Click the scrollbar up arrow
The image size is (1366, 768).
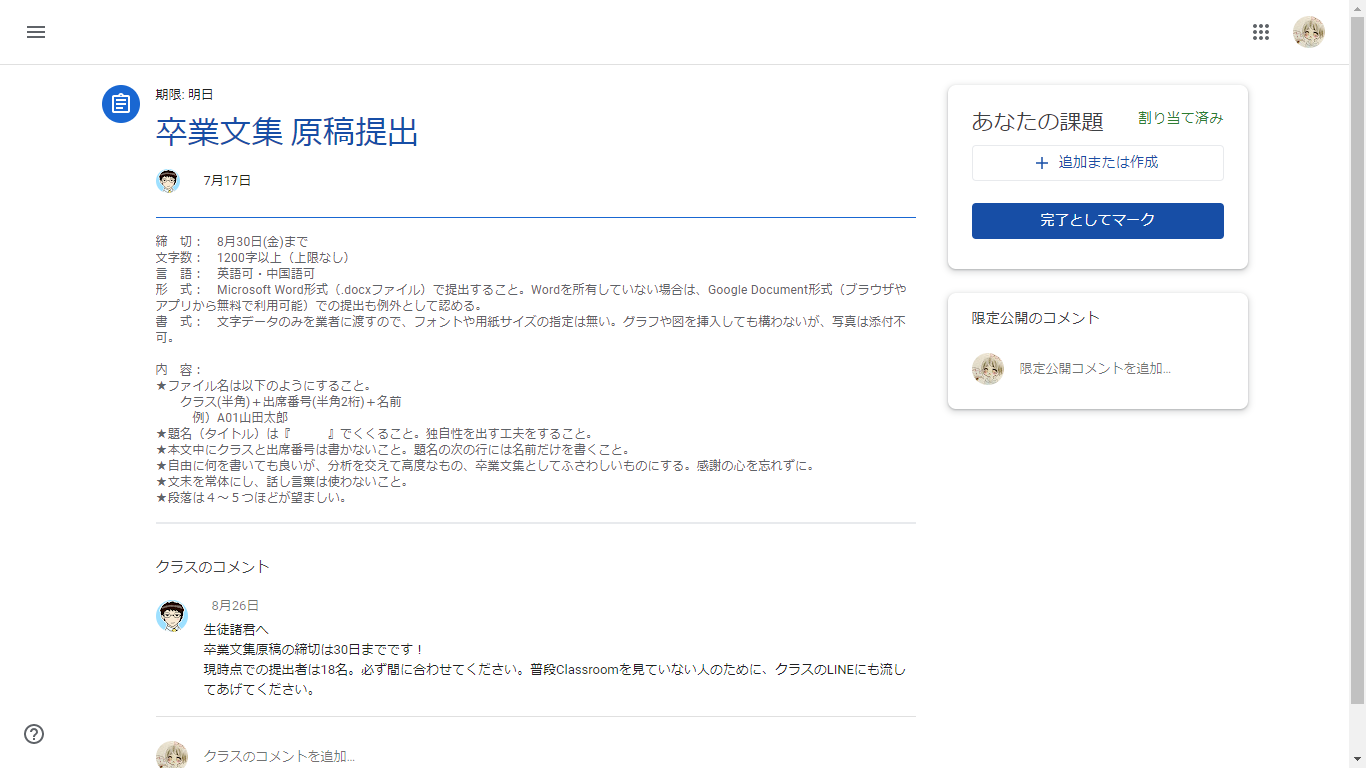click(1357, 7)
